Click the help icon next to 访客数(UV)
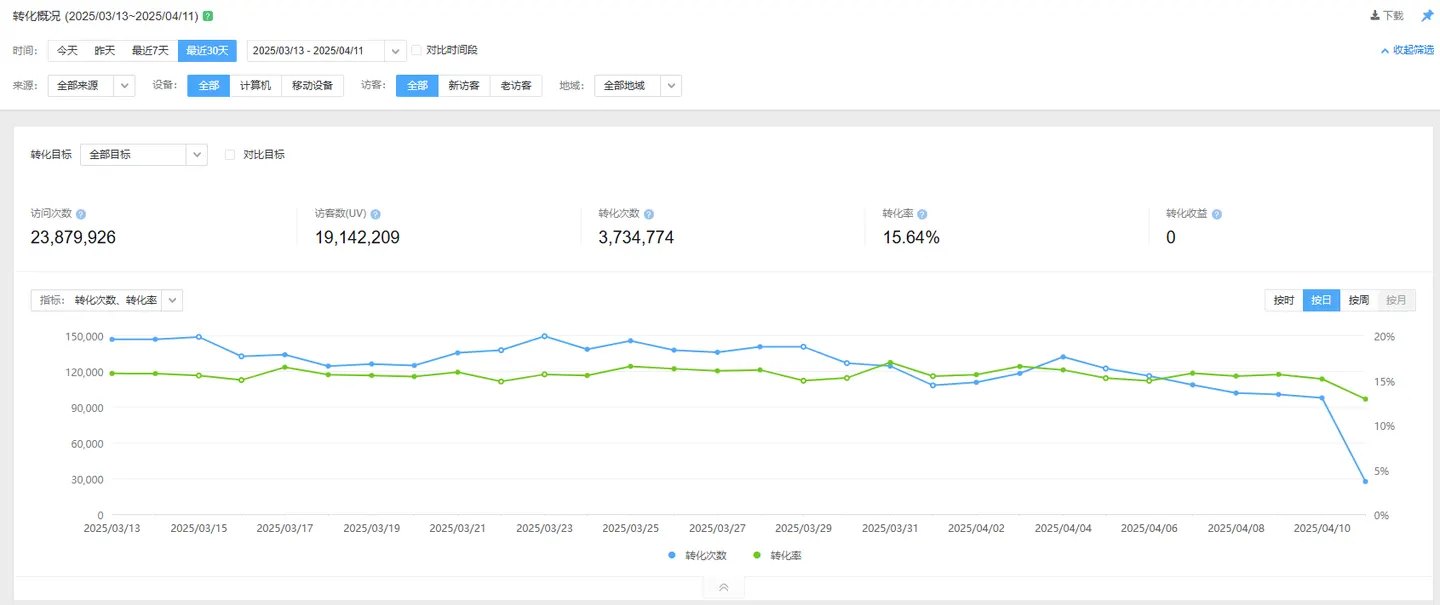Viewport: 1440px width, 605px height. click(375, 214)
